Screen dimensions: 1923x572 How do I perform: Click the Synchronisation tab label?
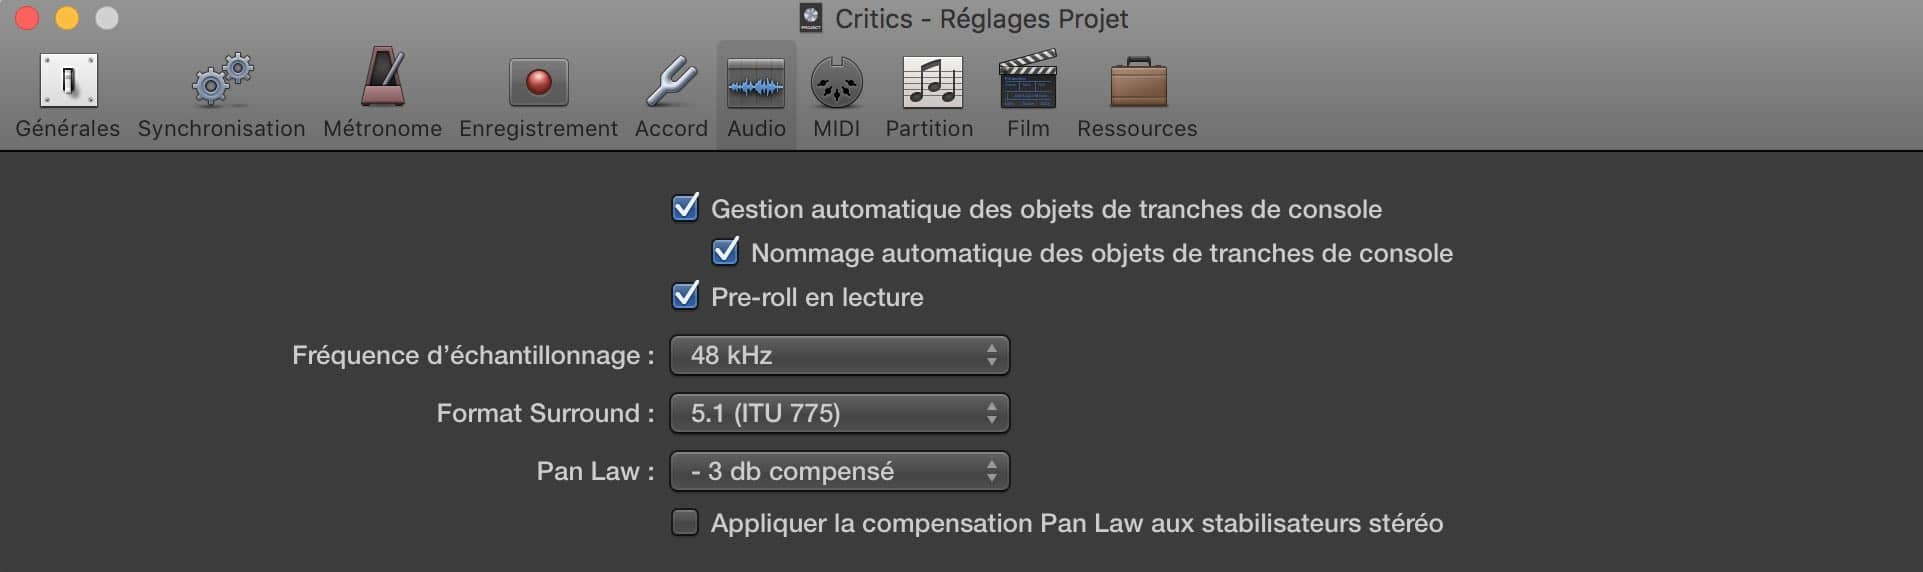click(x=221, y=129)
